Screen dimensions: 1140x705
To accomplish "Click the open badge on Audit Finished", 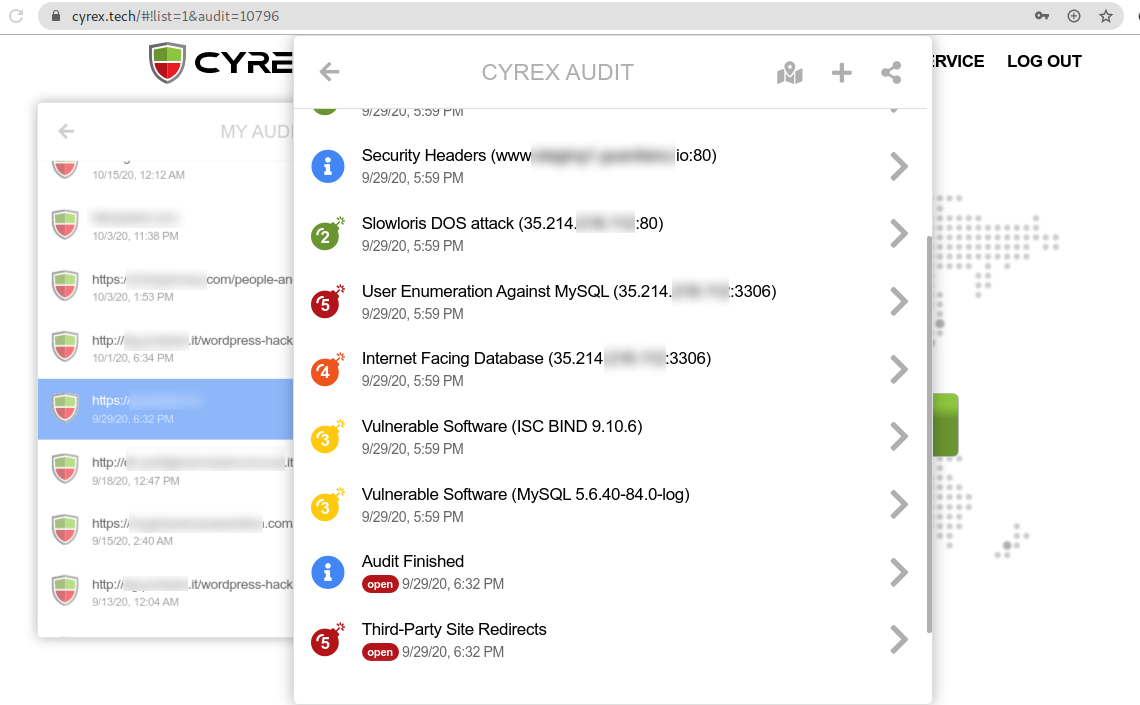I will [380, 584].
